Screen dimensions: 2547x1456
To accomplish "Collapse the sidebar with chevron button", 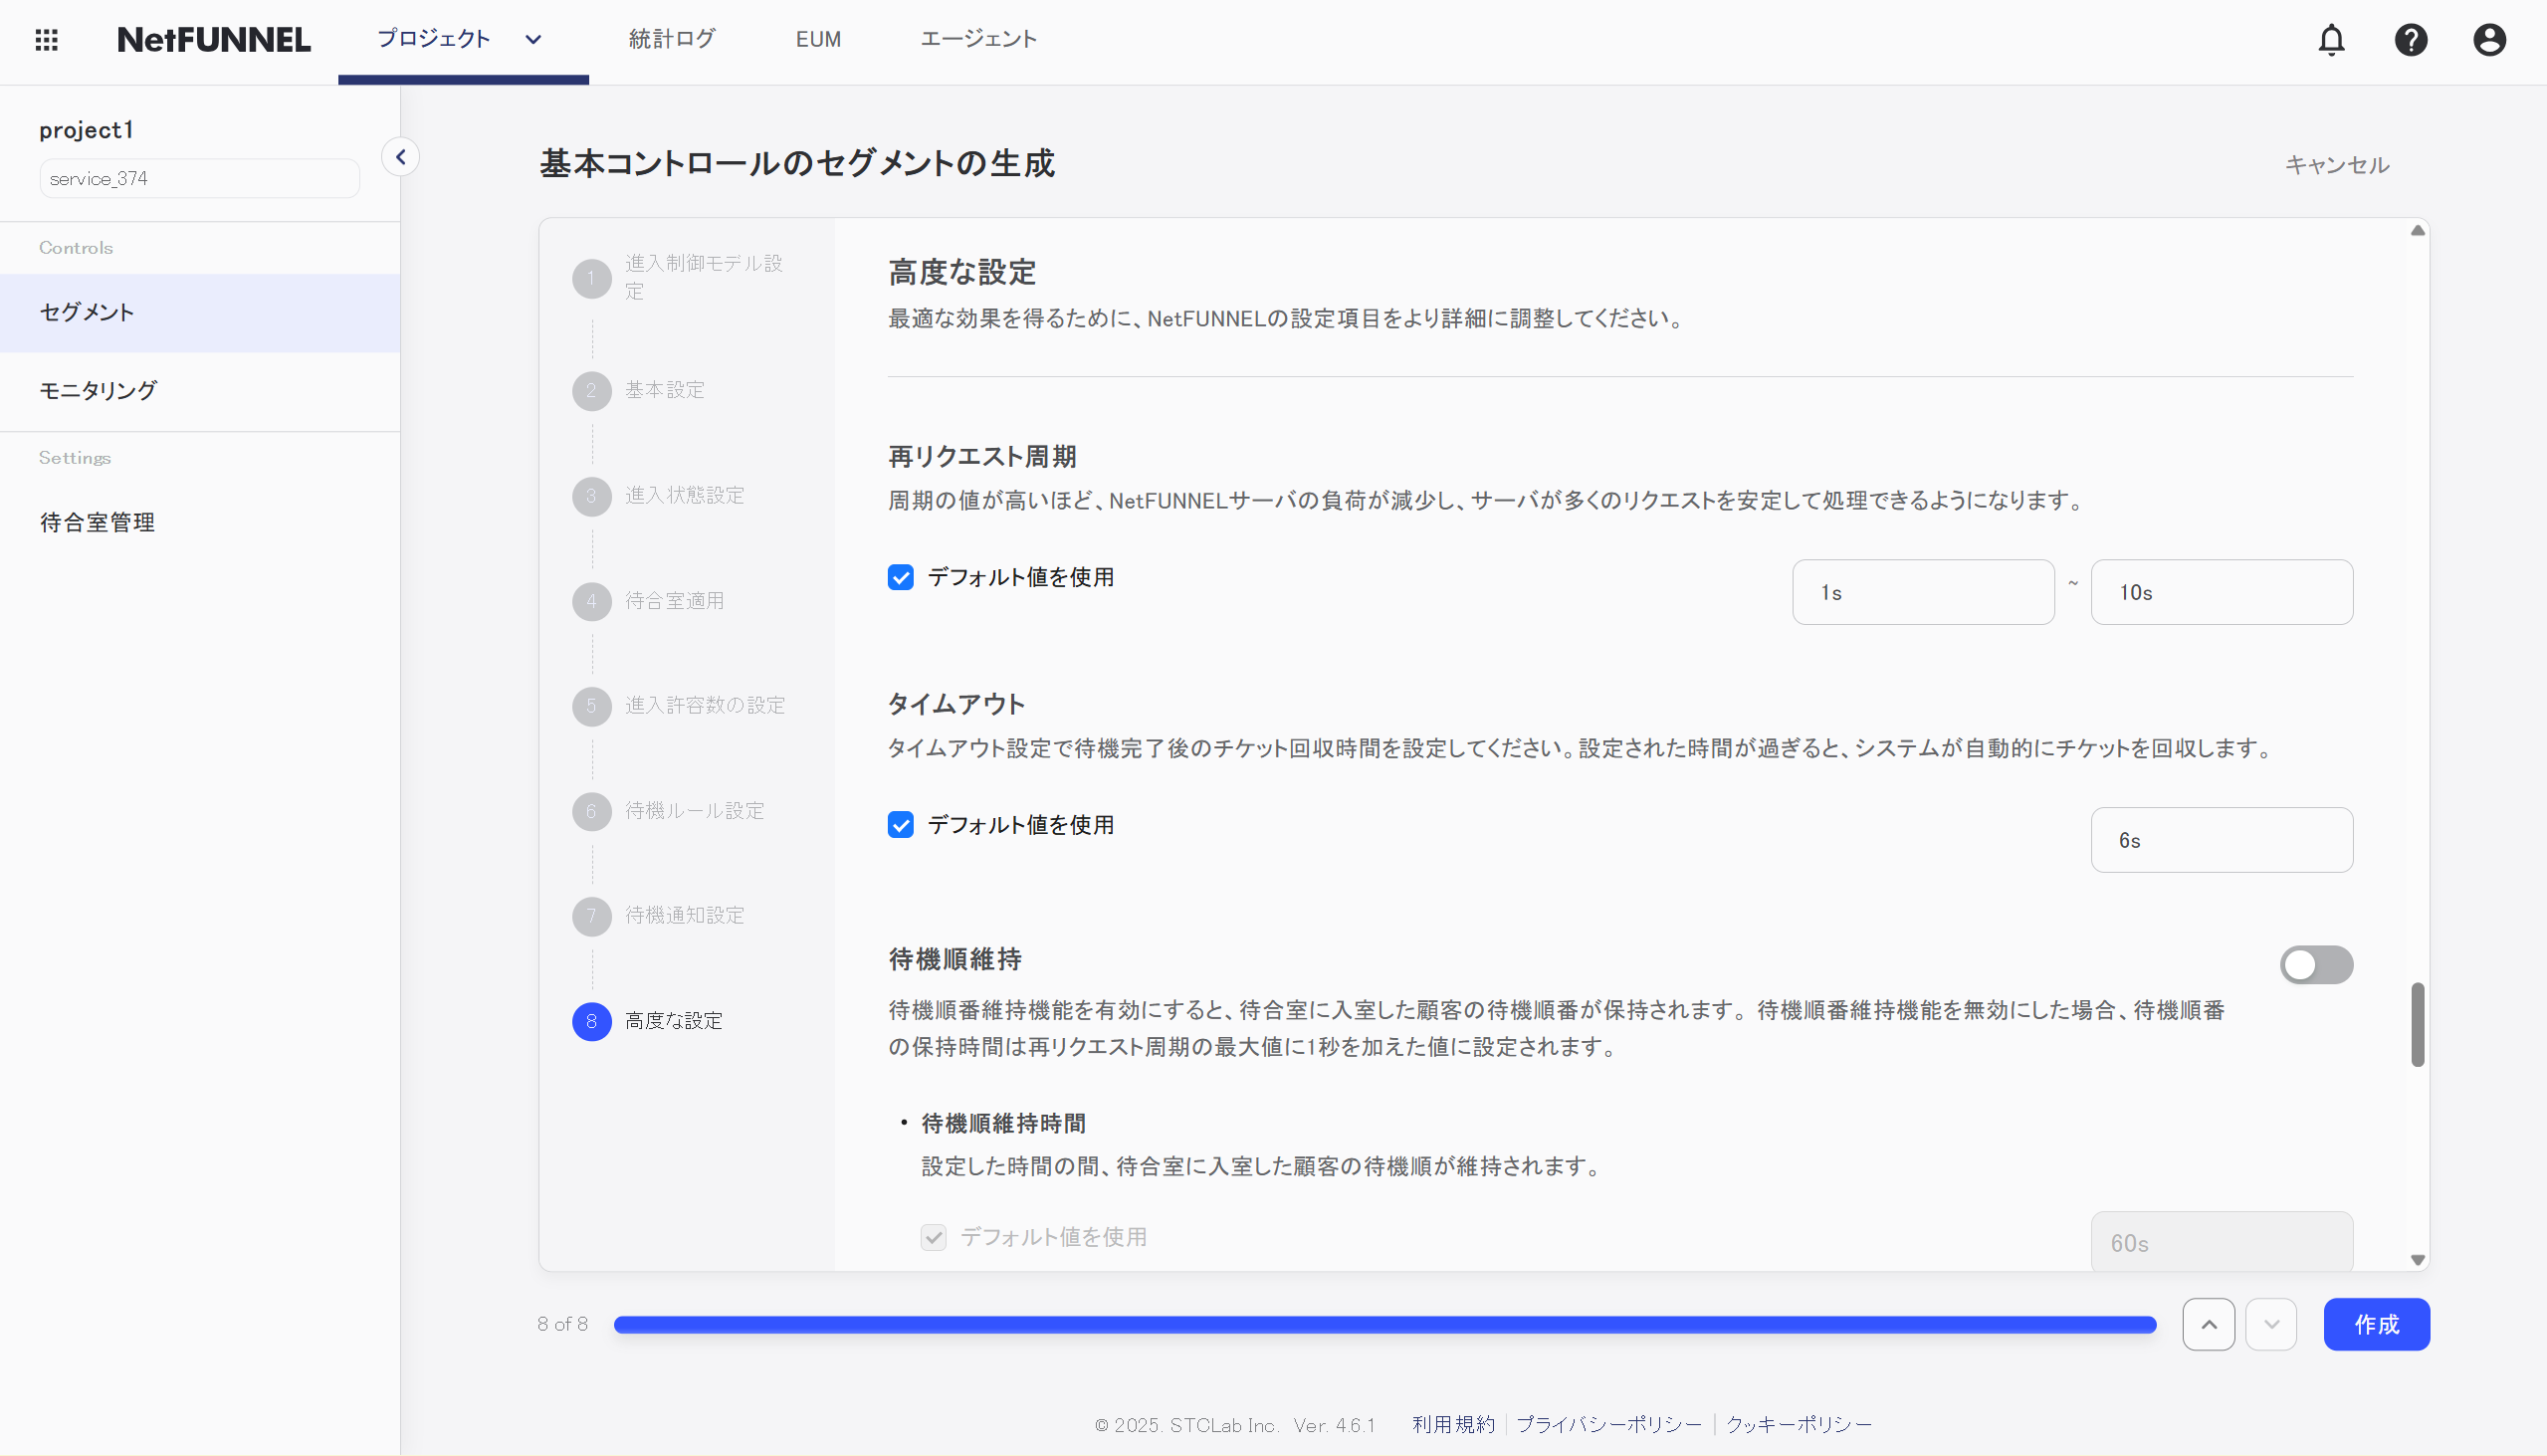I will [x=400, y=157].
